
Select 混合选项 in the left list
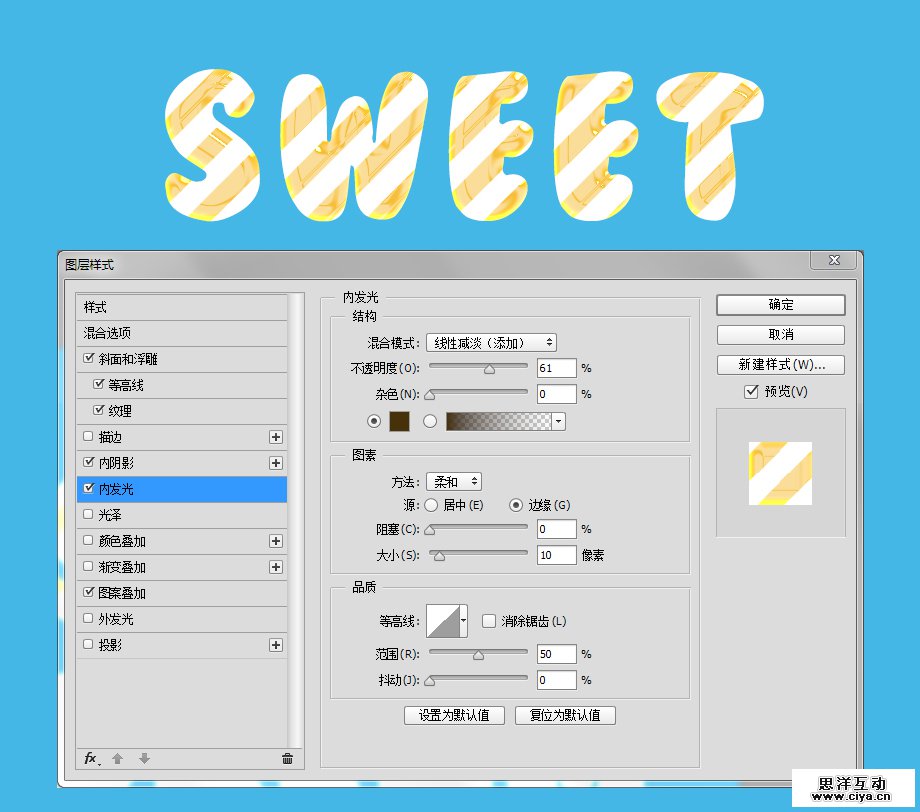pyautogui.click(x=182, y=333)
